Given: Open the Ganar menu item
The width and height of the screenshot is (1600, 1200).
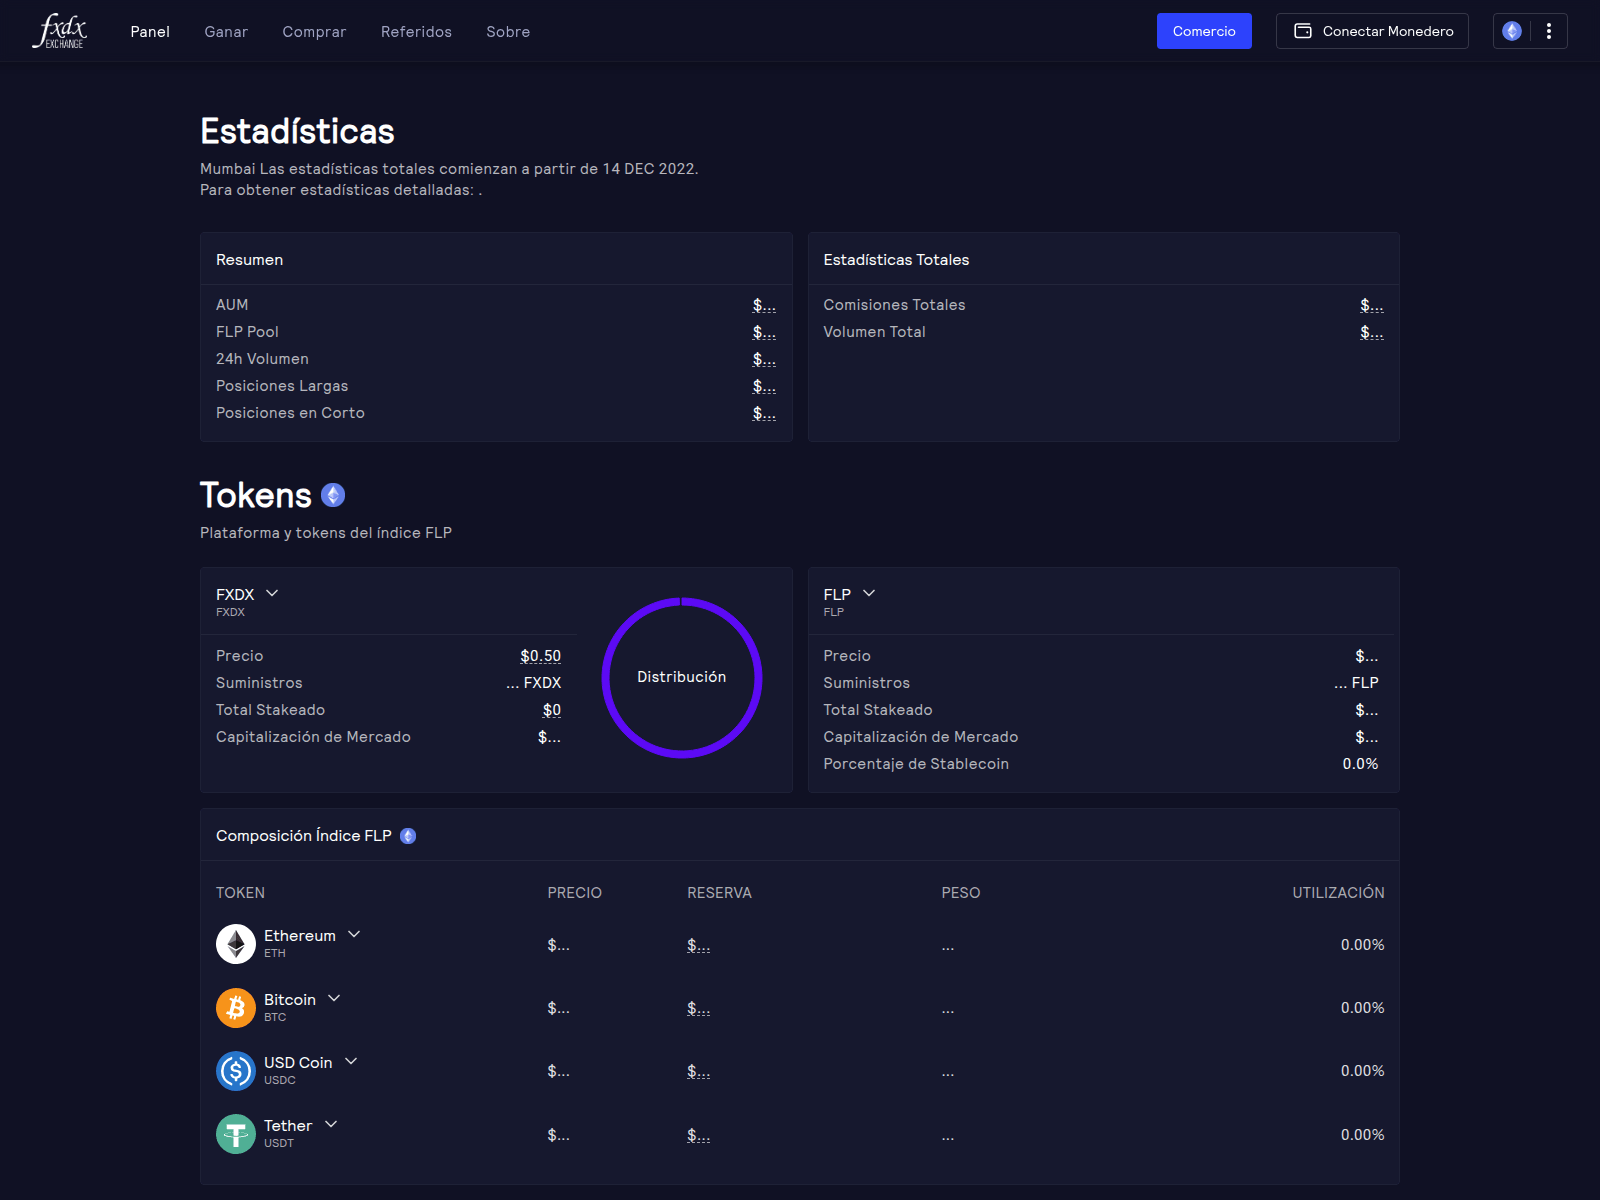Looking at the screenshot, I should [x=226, y=32].
